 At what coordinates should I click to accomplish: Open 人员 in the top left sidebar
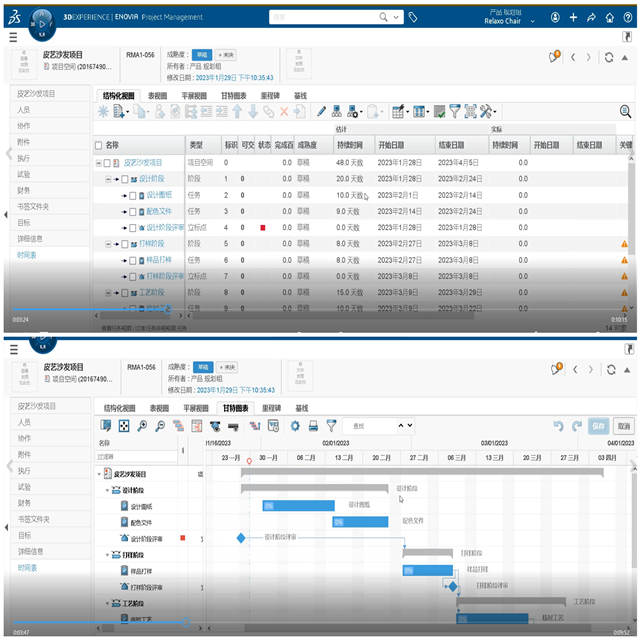coord(23,110)
